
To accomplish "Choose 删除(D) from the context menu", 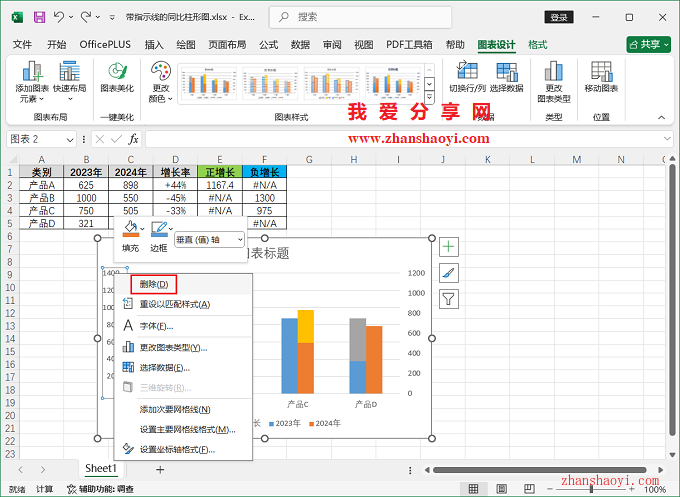I will 153,285.
